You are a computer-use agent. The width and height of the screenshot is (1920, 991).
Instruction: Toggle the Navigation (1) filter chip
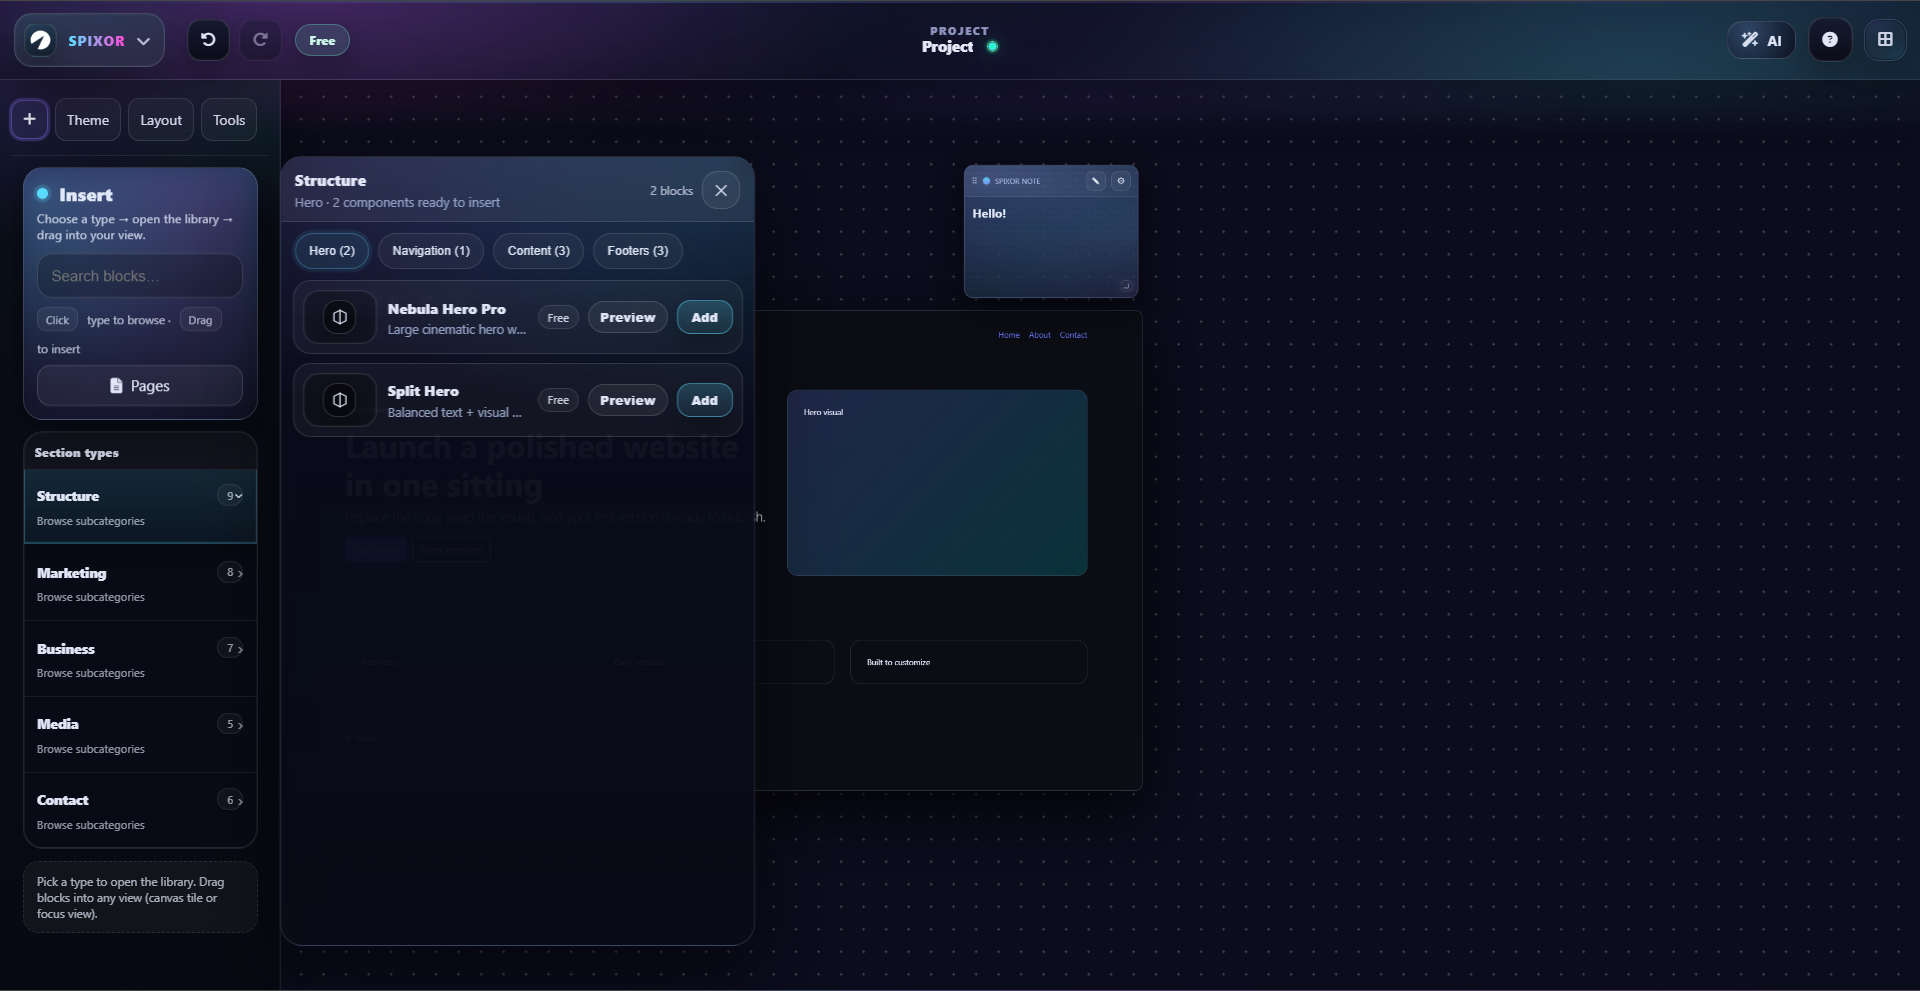pyautogui.click(x=430, y=251)
